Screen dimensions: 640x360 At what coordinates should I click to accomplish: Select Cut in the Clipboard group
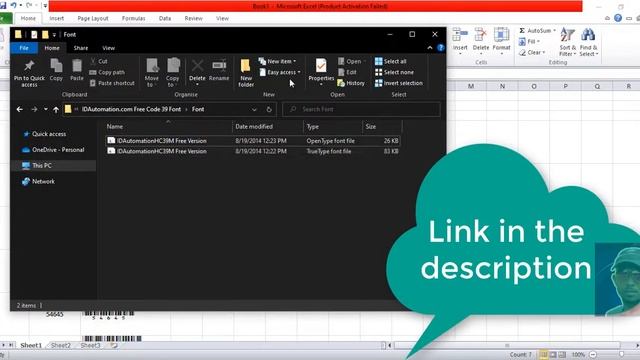tap(98, 61)
